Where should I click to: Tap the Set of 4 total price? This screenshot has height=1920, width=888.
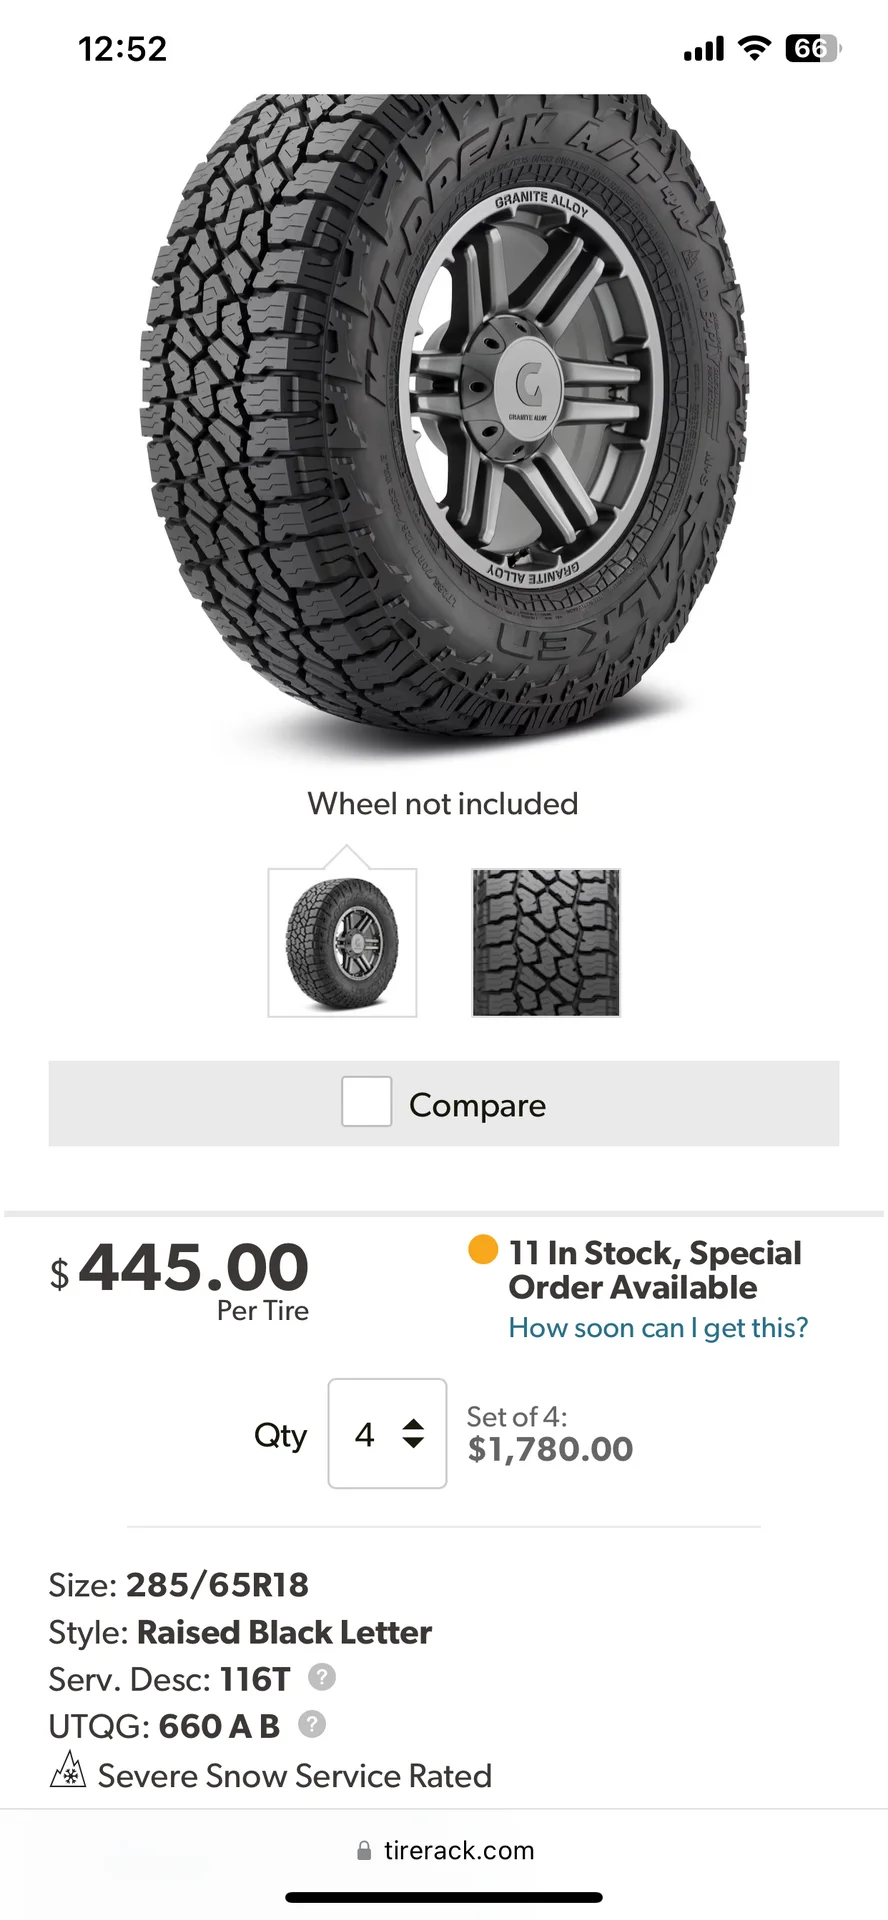pyautogui.click(x=550, y=1449)
